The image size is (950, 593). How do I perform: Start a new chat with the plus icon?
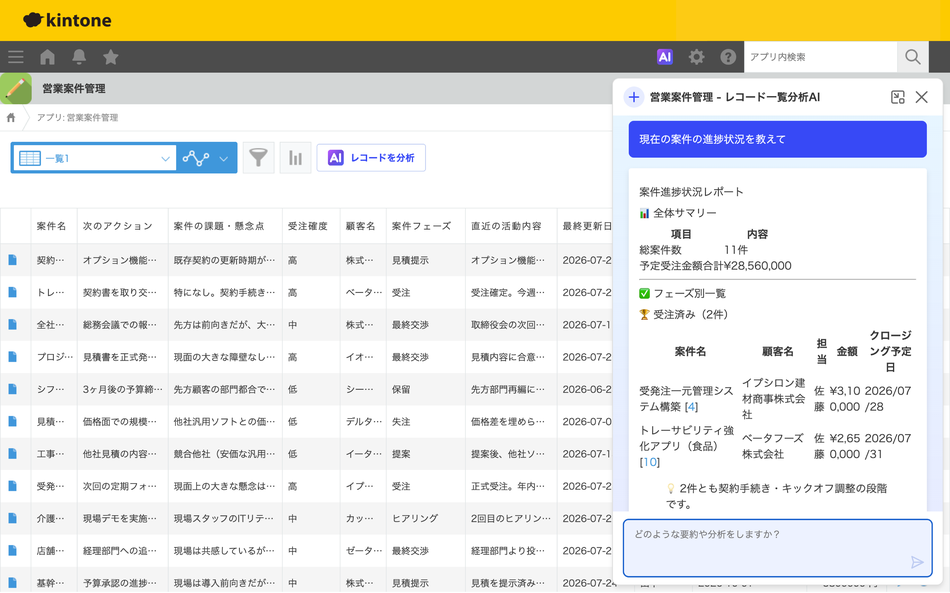pos(634,97)
